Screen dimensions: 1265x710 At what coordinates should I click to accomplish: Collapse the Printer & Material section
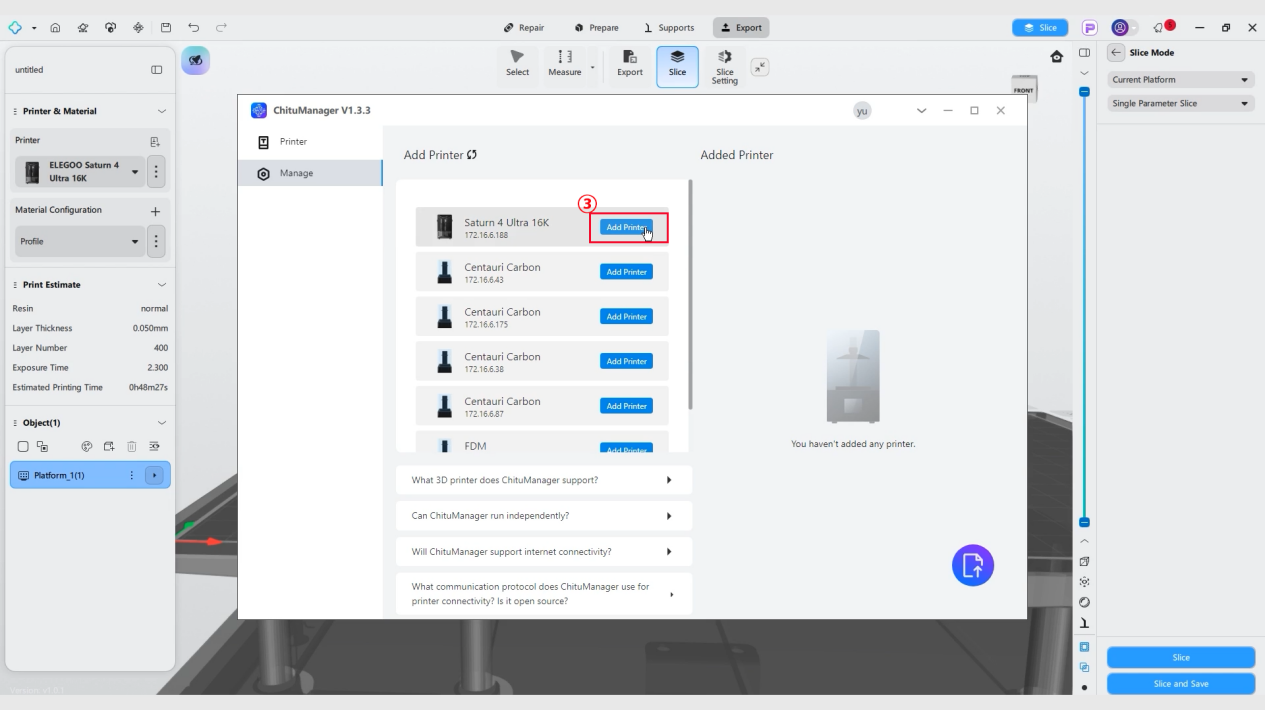point(162,111)
